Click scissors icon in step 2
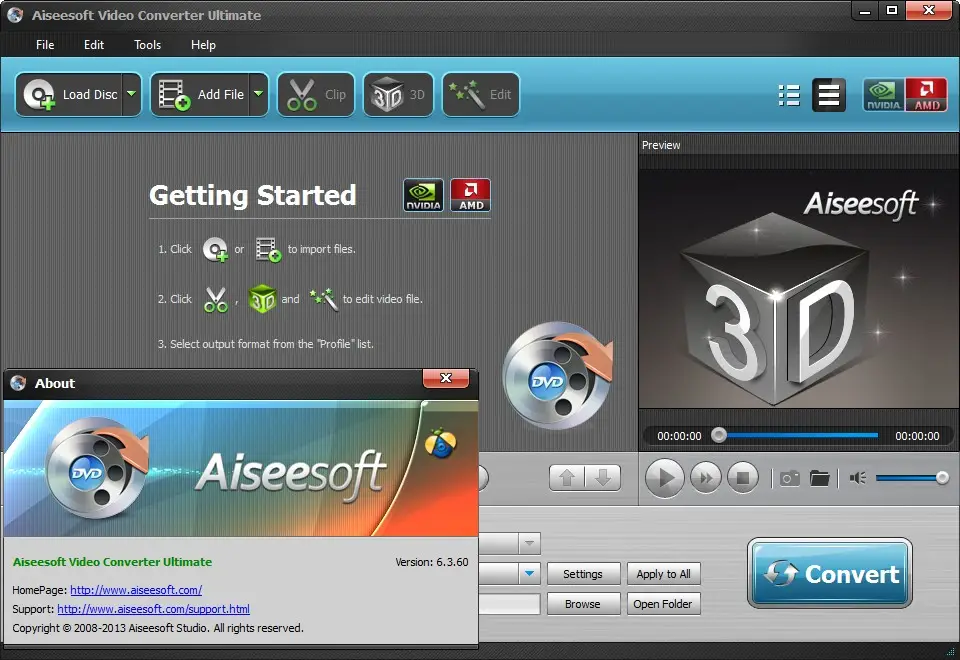 (216, 299)
